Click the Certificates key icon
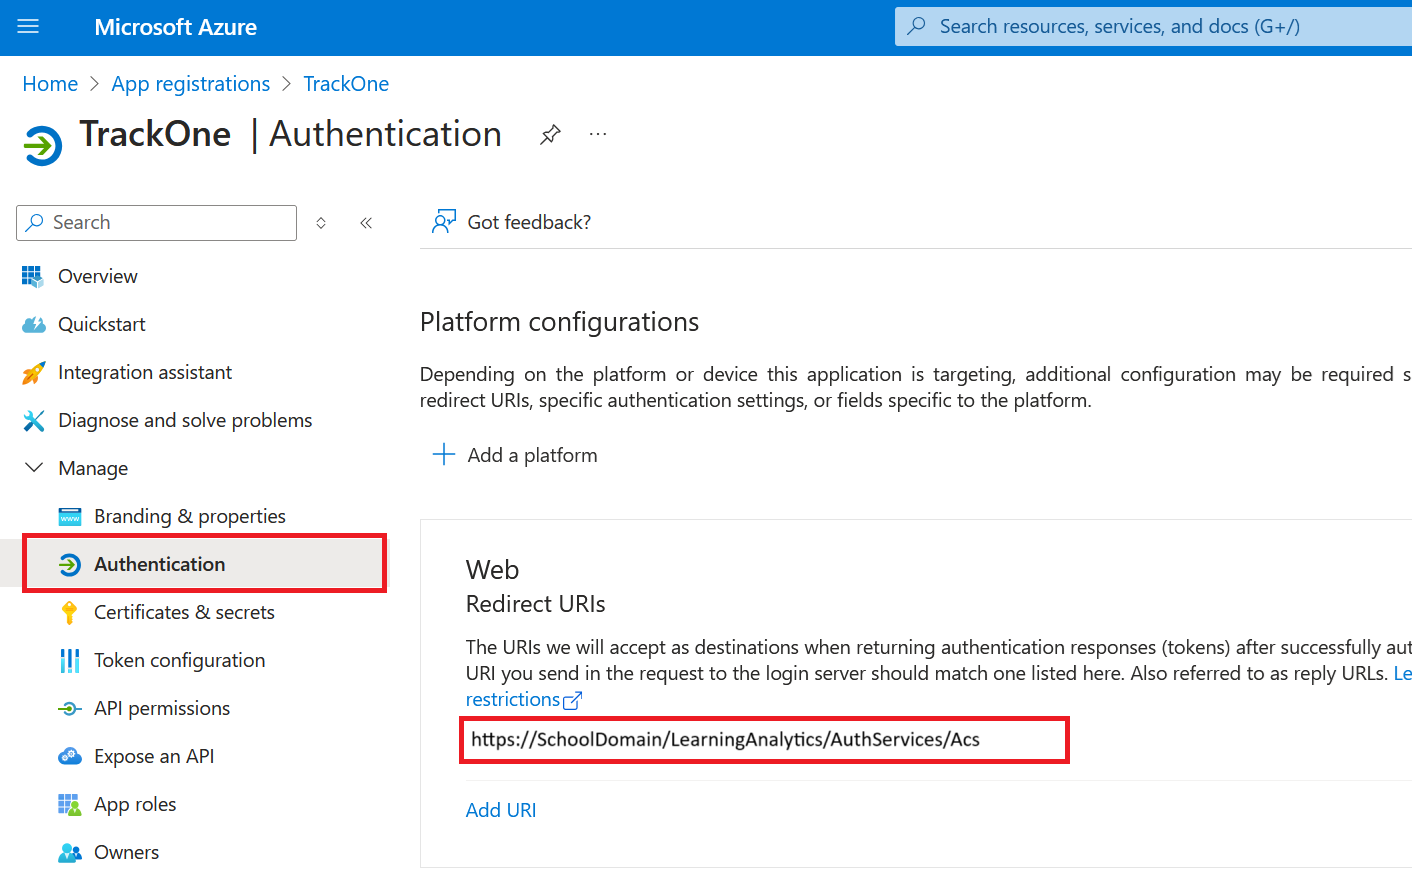This screenshot has height=873, width=1412. [69, 613]
